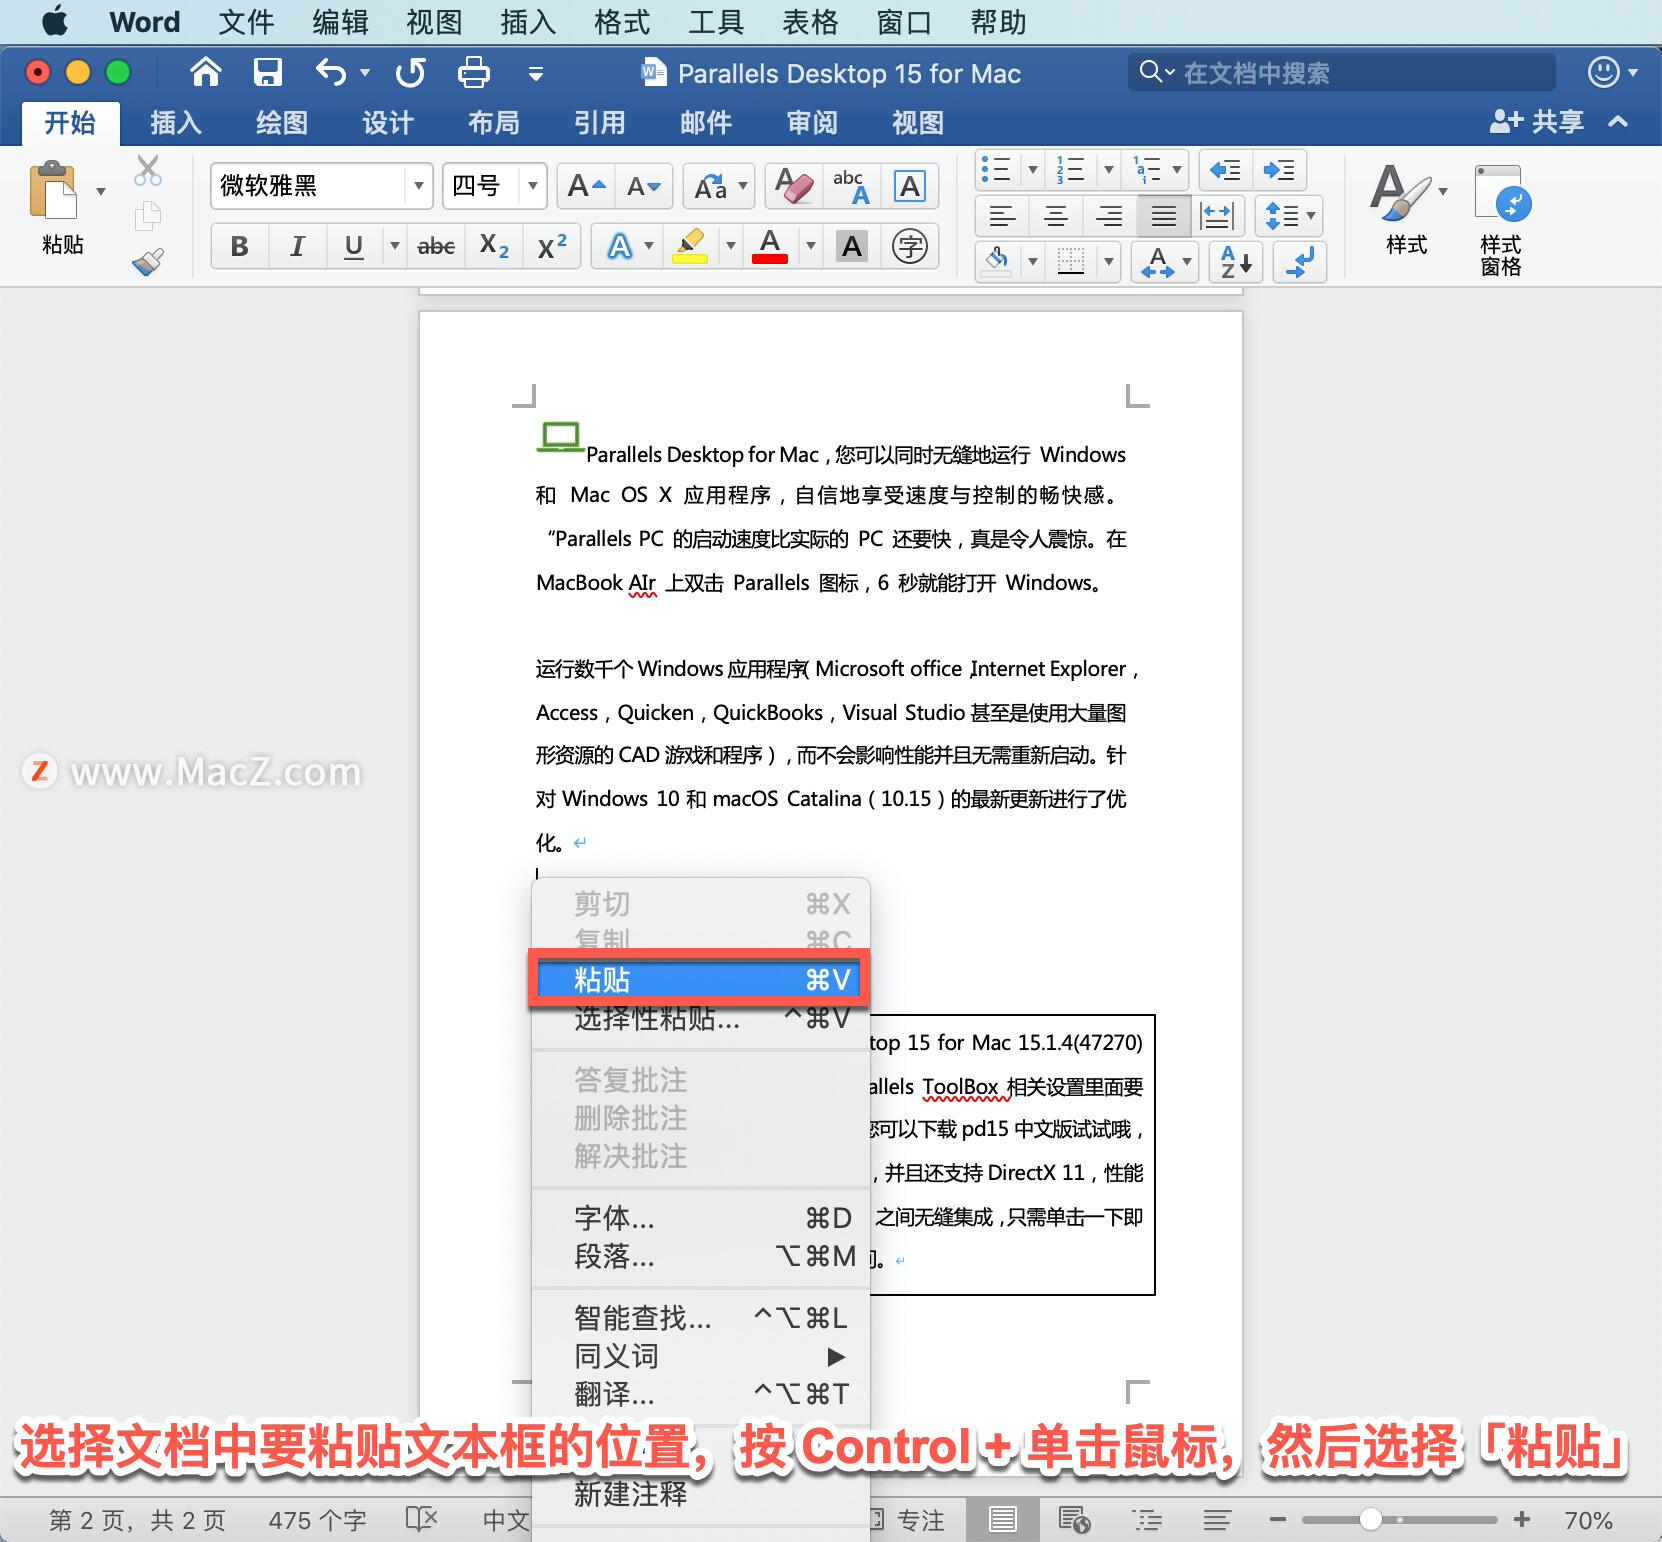Print document using the printer icon
Viewport: 1662px width, 1542px height.
pos(473,72)
